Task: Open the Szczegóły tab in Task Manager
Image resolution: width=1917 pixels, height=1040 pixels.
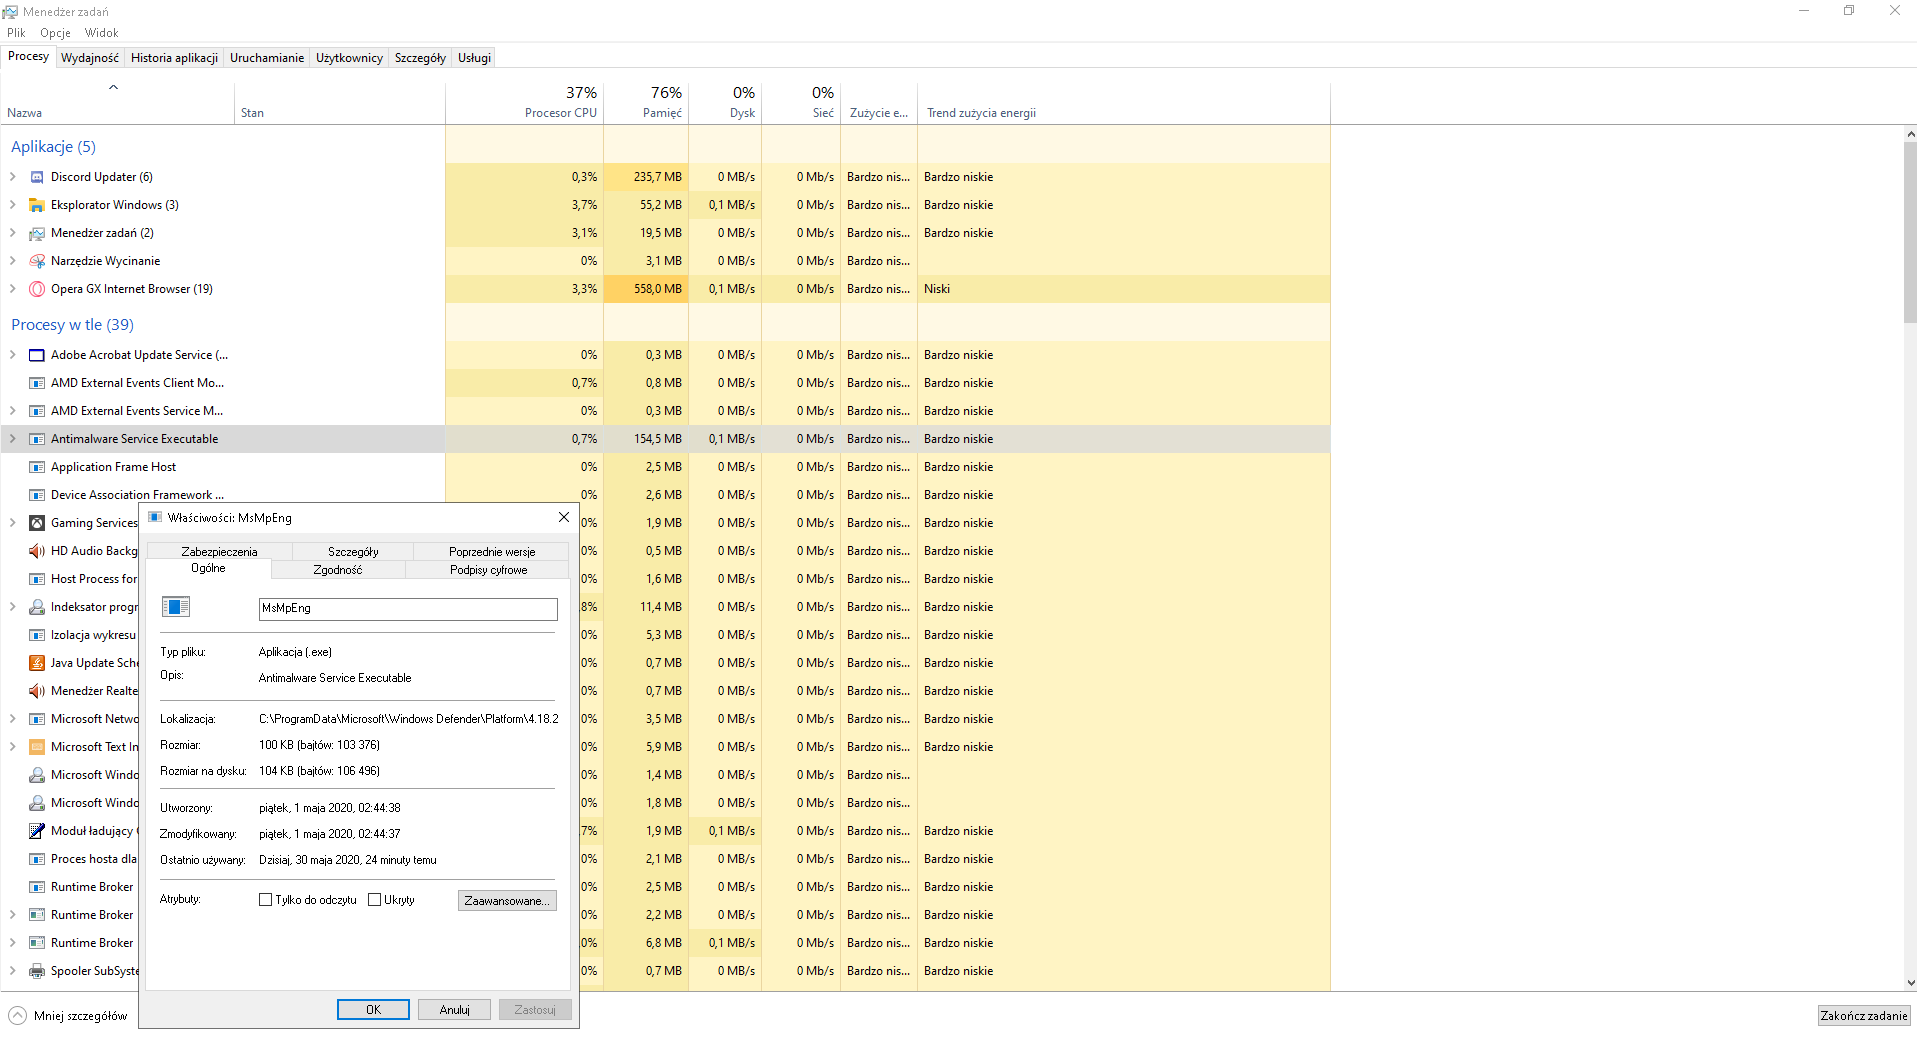Action: [420, 58]
